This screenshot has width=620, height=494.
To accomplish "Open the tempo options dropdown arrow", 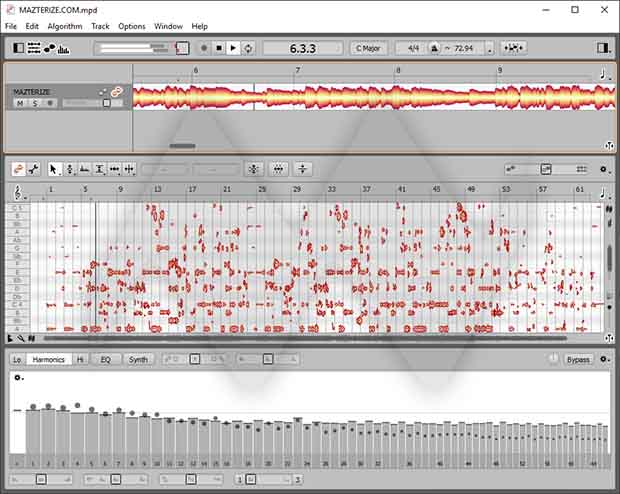I will coord(490,50).
